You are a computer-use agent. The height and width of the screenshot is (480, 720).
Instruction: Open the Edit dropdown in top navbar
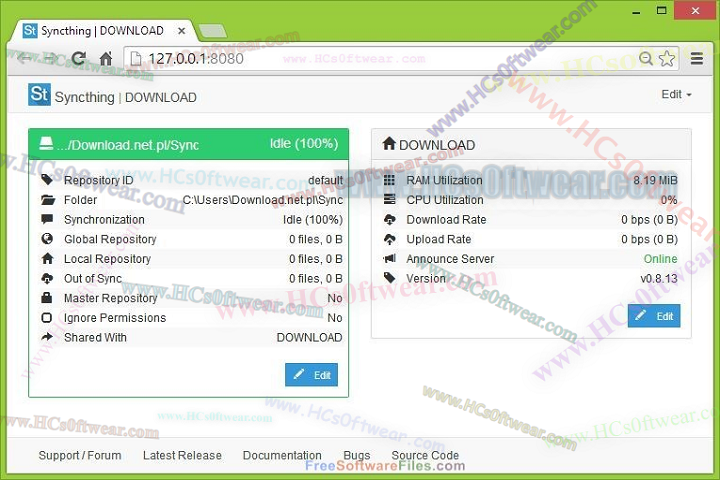coord(676,95)
